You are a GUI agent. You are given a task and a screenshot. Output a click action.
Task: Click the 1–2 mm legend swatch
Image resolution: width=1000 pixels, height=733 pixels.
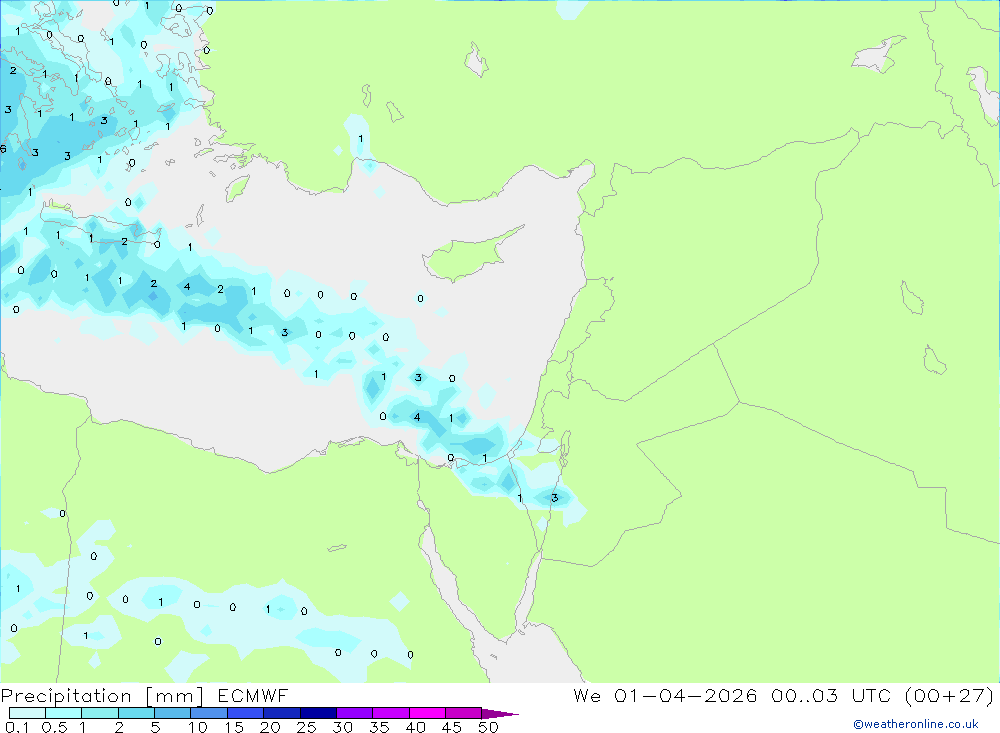pos(100,713)
